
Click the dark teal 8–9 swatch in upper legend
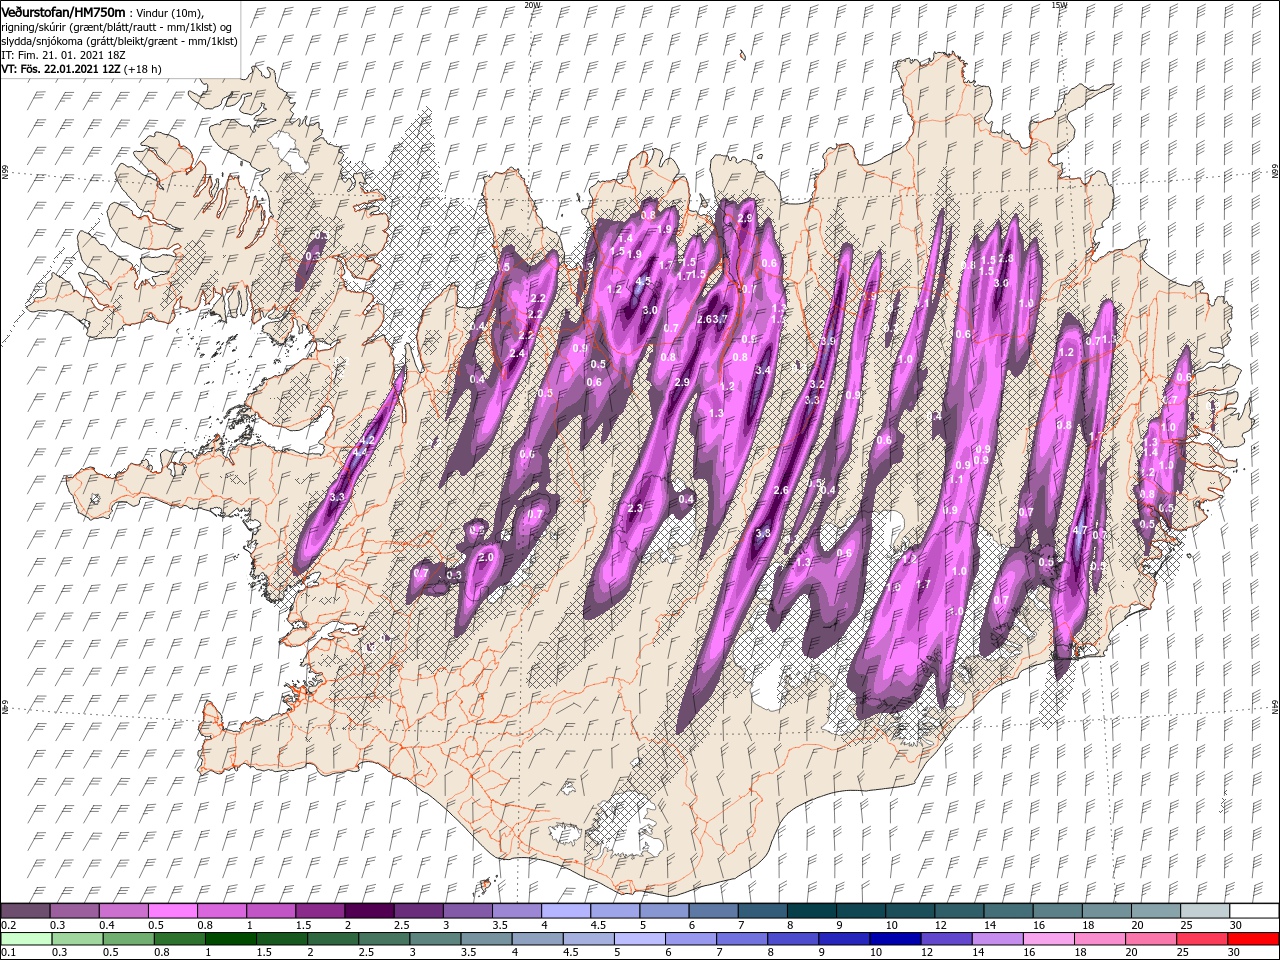point(811,911)
